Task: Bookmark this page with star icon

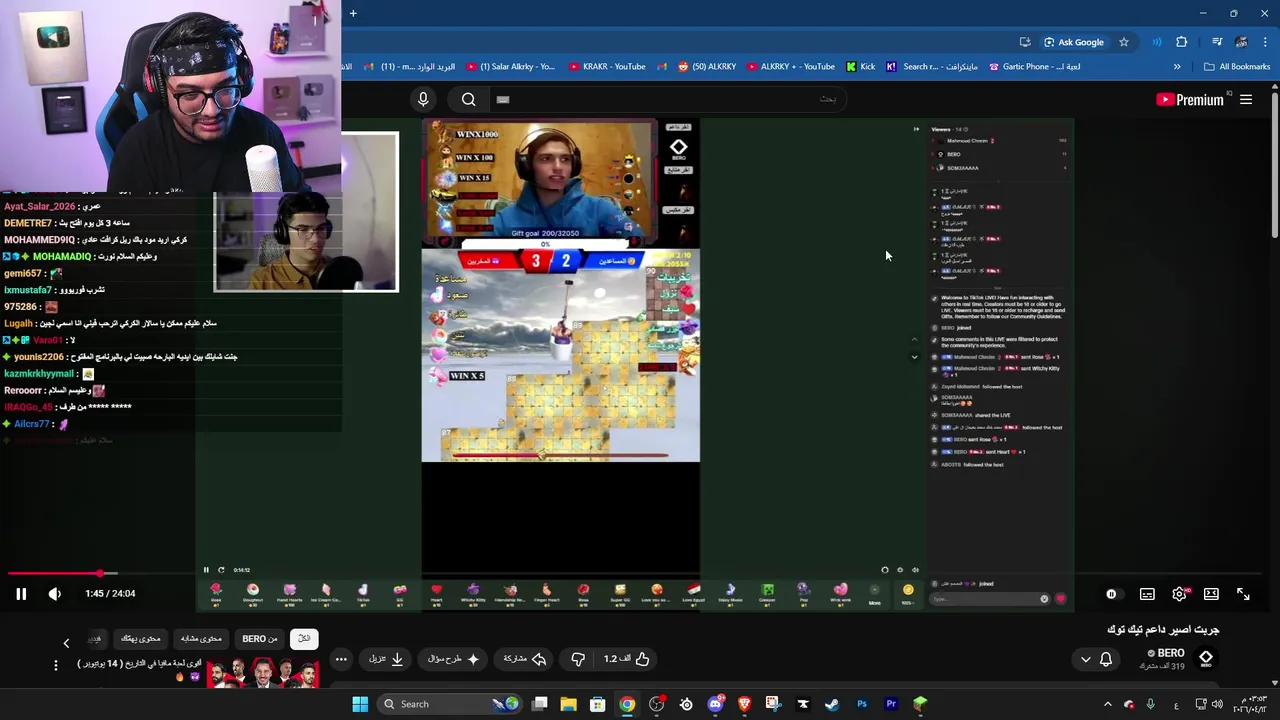Action: 1124,42
